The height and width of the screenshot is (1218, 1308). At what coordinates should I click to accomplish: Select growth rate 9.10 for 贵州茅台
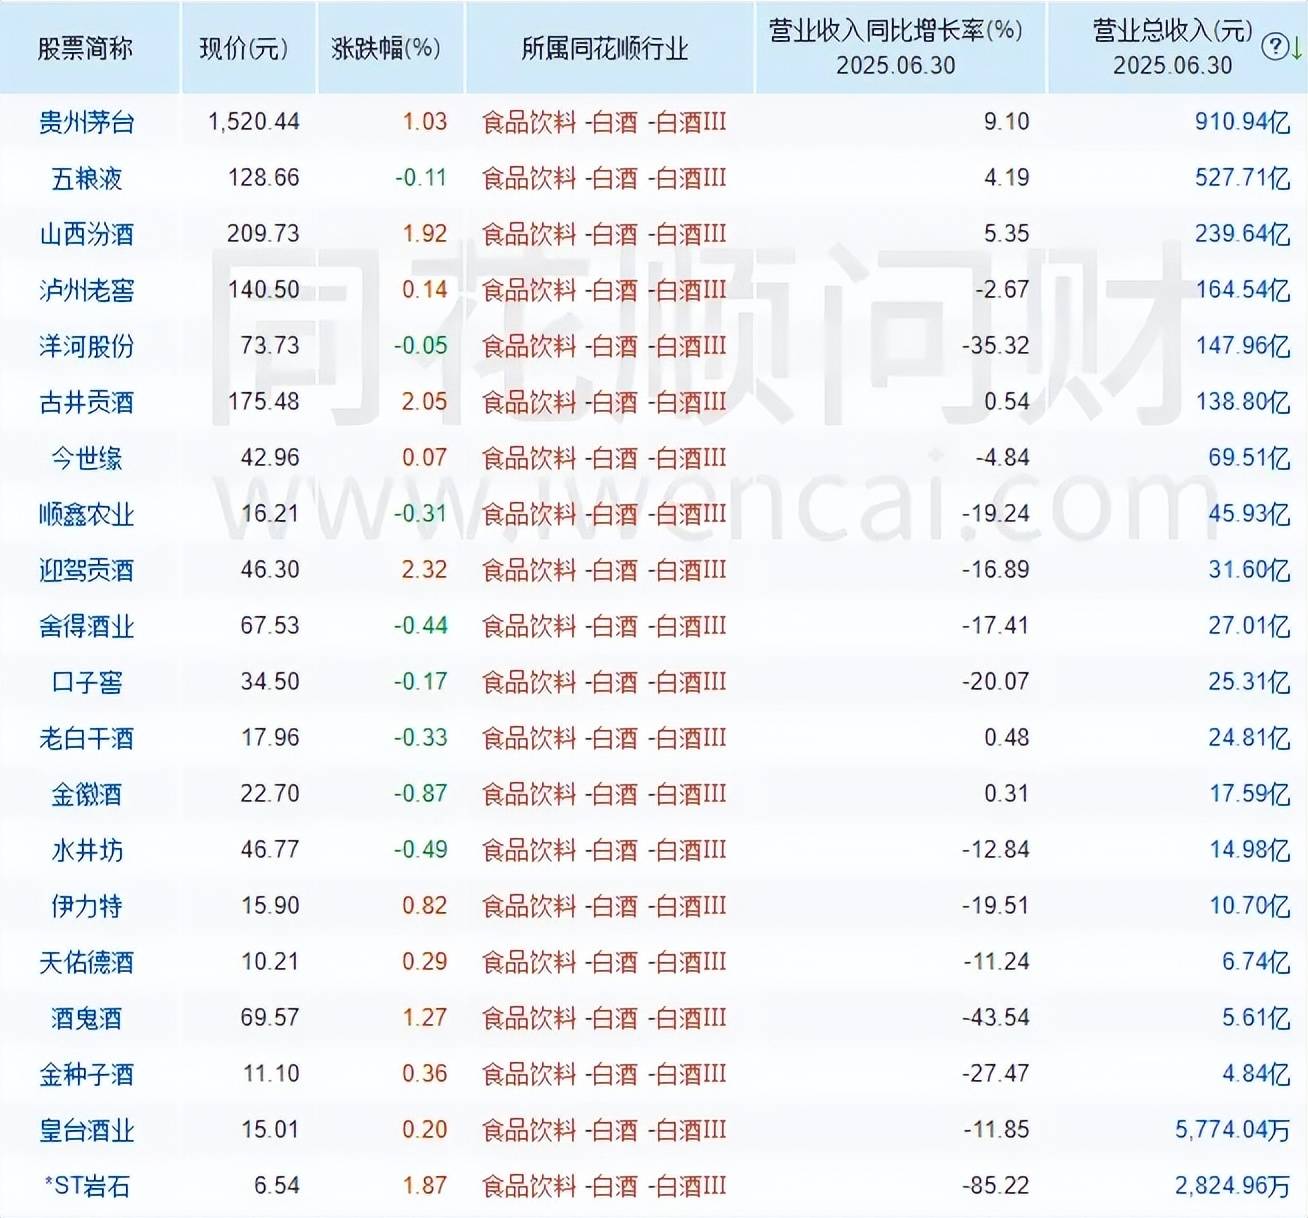1006,122
